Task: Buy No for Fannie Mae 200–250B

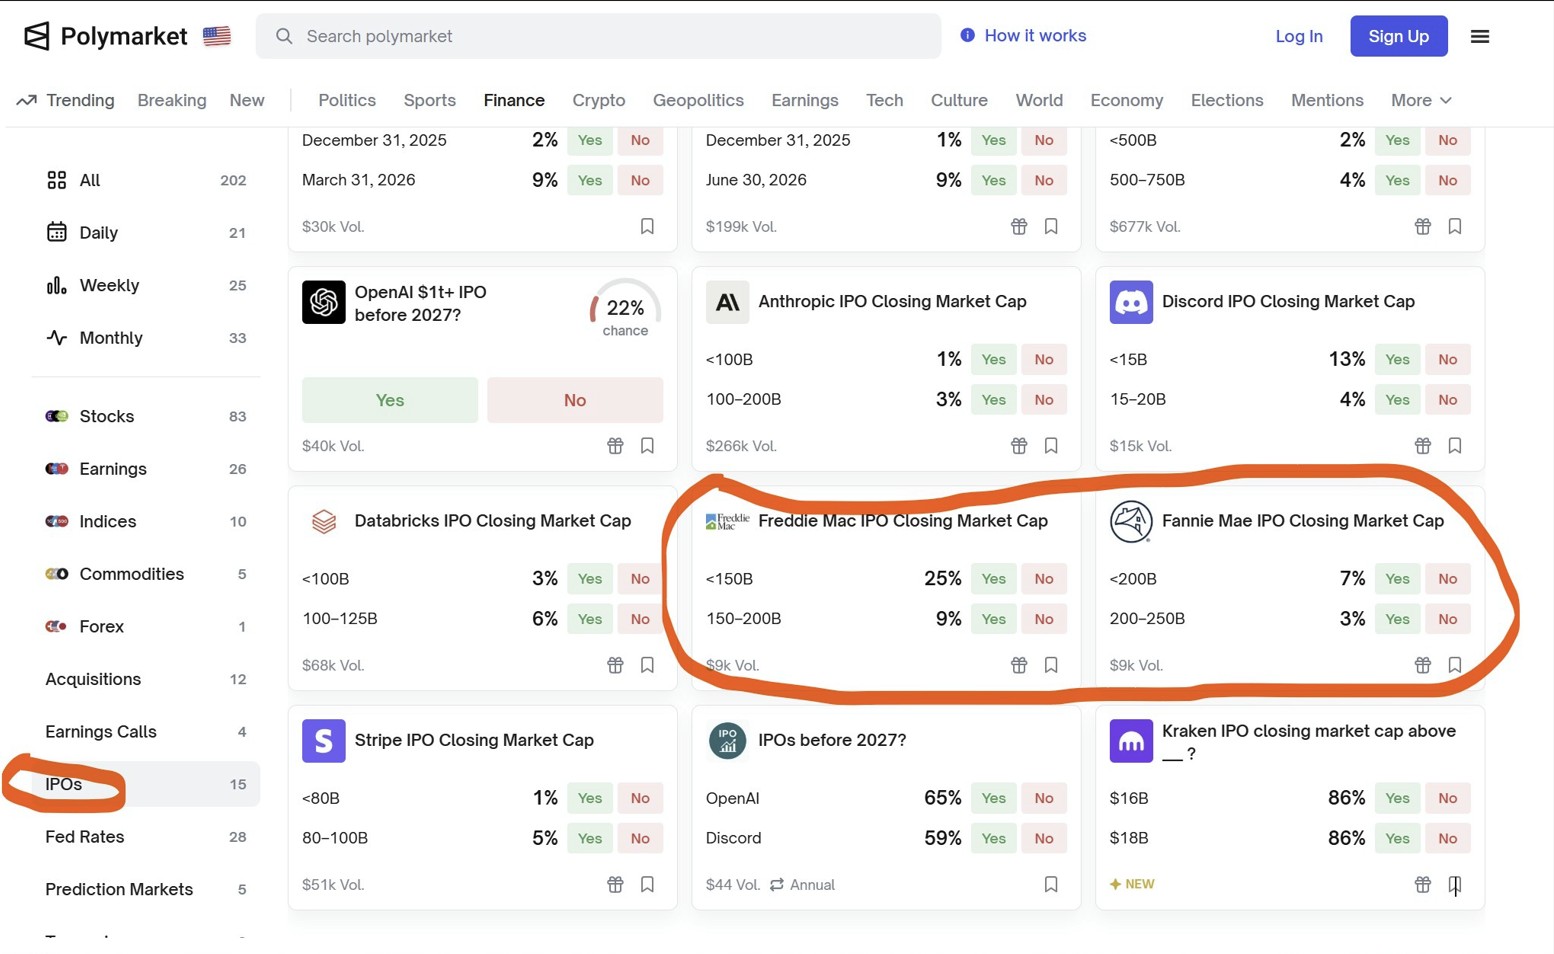Action: 1447,619
